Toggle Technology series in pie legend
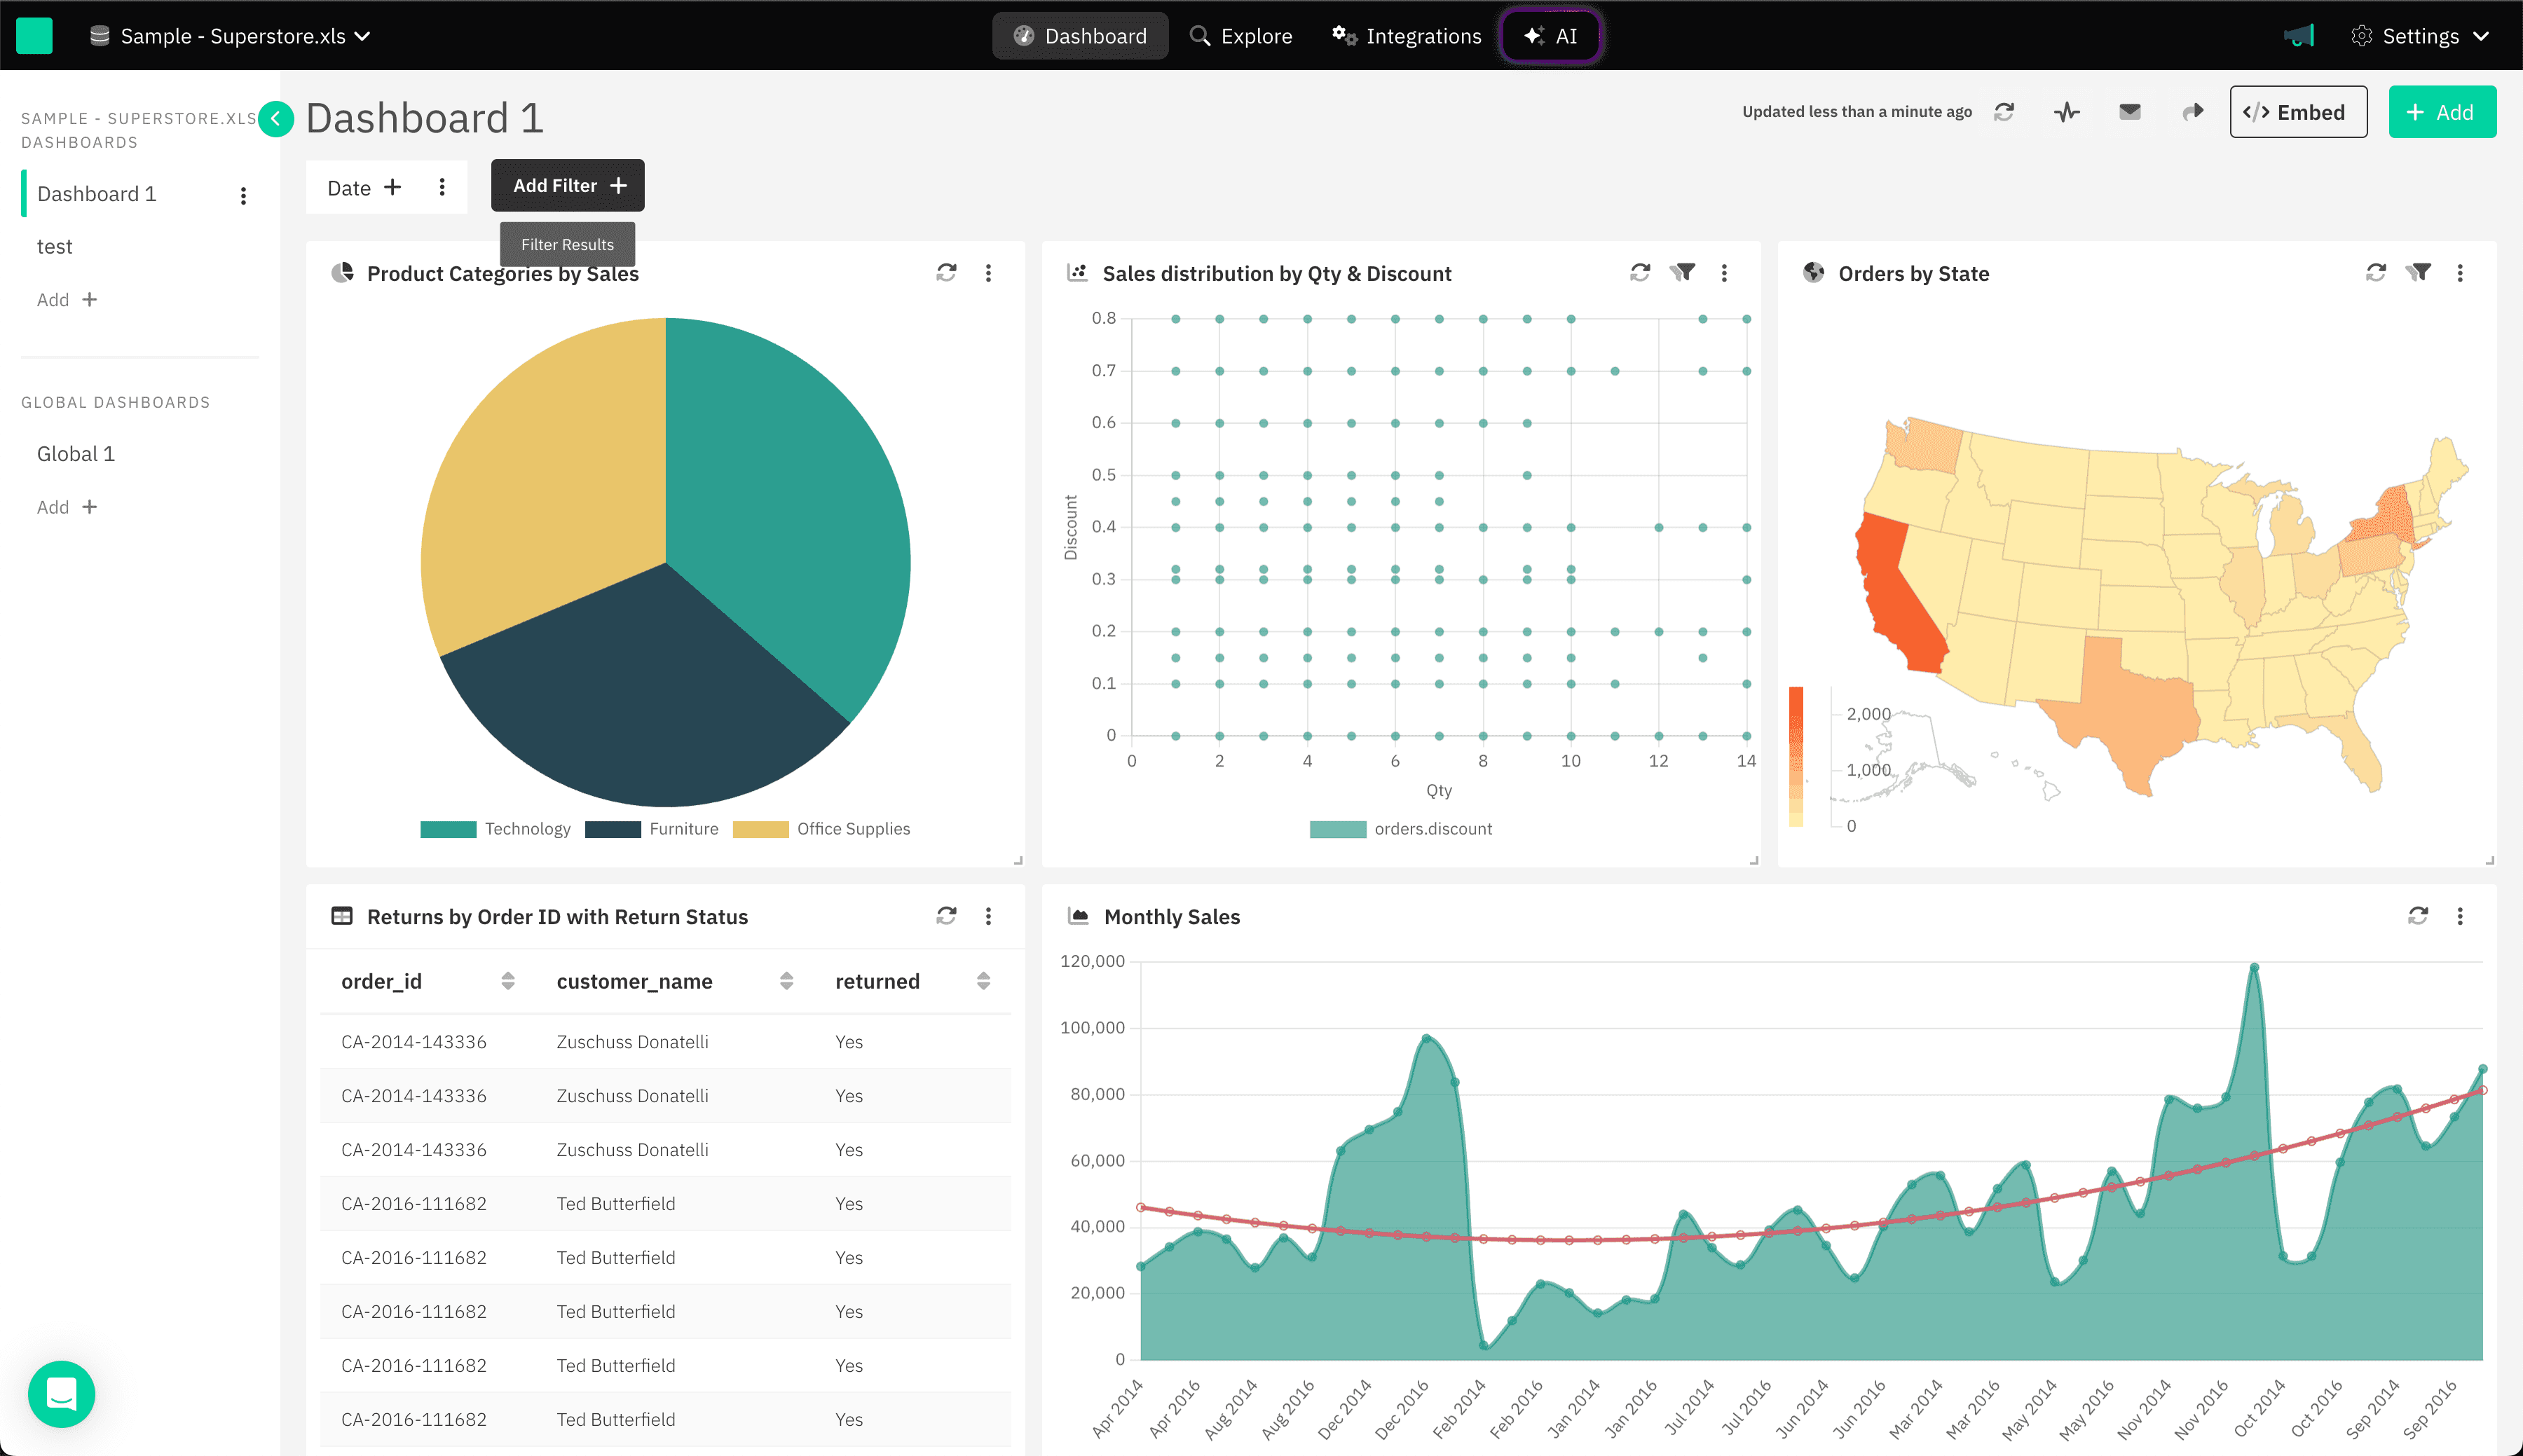 496,828
